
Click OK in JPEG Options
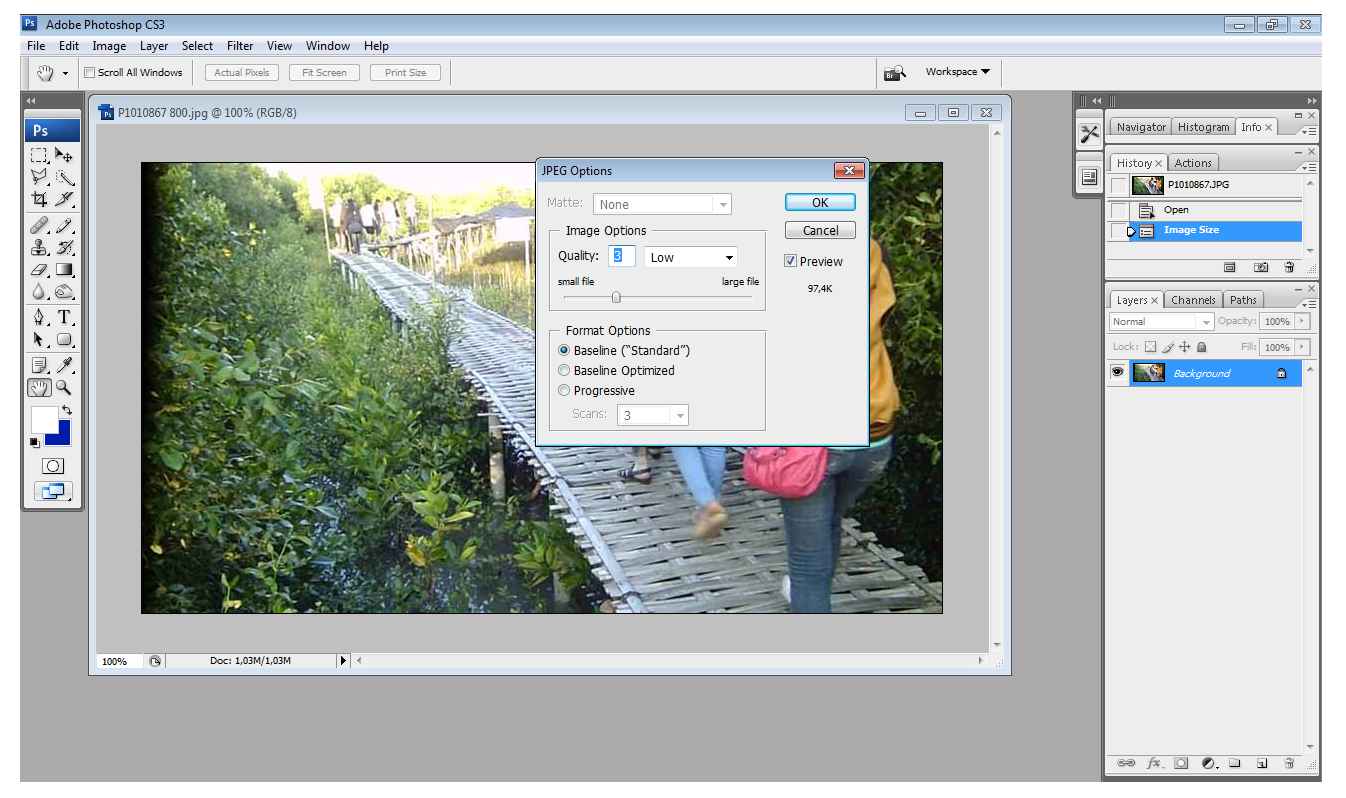[x=820, y=202]
